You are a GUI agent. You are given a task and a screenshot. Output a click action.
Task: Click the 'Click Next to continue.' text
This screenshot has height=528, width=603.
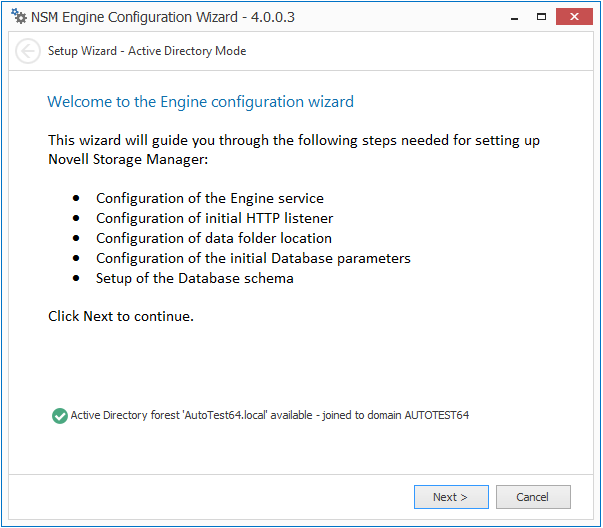121,316
